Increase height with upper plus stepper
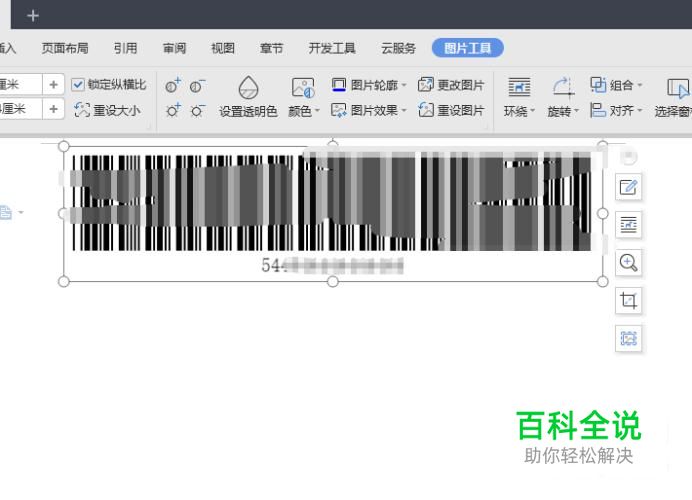The height and width of the screenshot is (500, 692). pos(53,84)
